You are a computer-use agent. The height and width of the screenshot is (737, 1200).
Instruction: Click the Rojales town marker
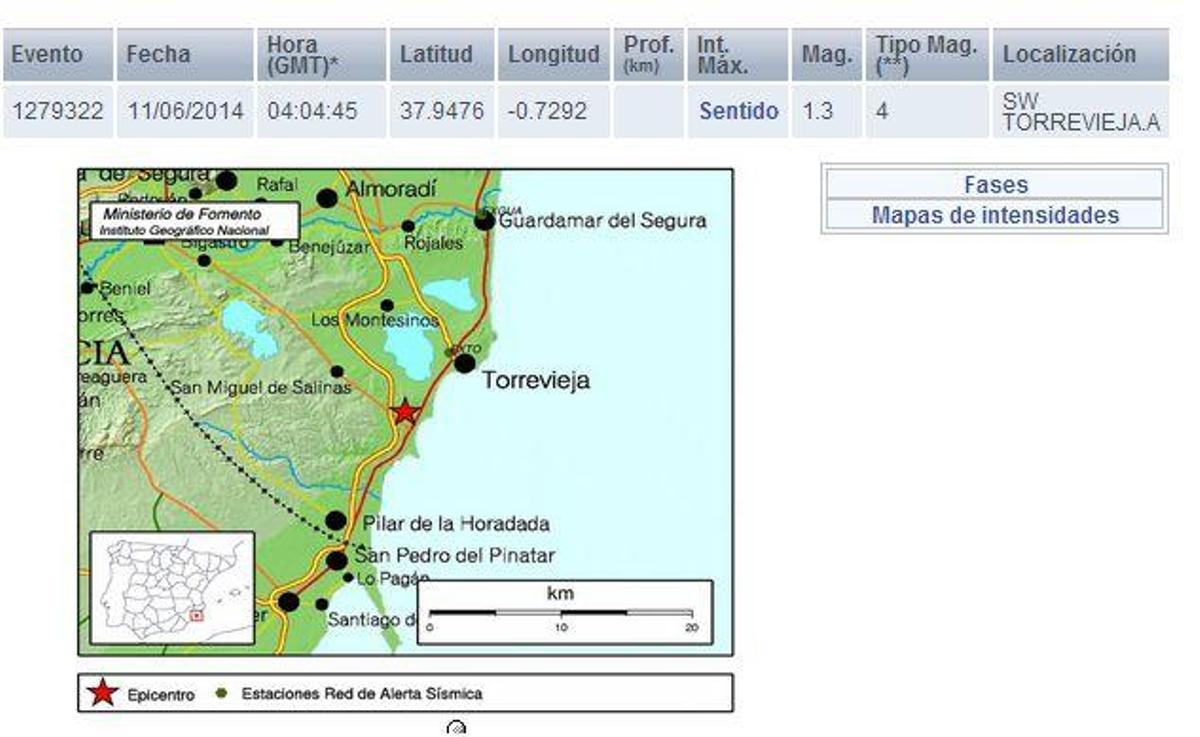coord(408,225)
